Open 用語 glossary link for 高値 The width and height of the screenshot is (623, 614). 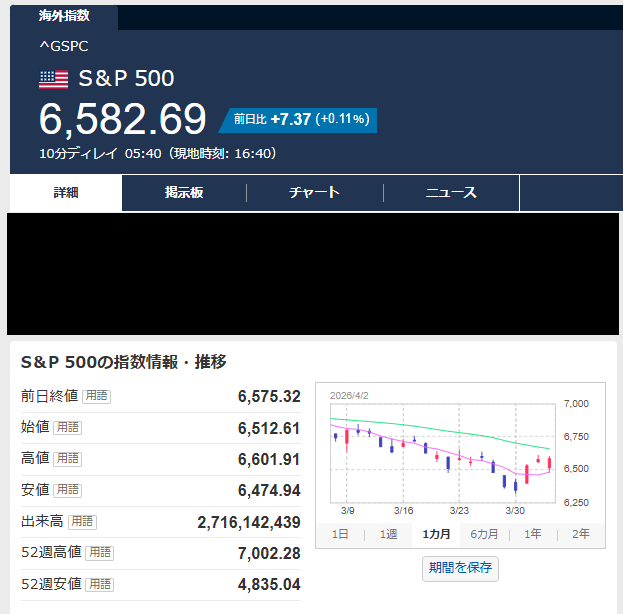point(69,458)
